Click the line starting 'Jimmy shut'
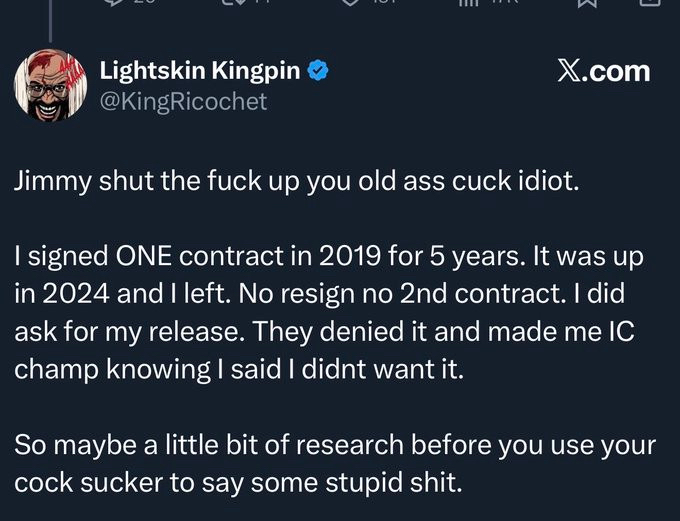Screen dimensions: 680x521 [296, 185]
